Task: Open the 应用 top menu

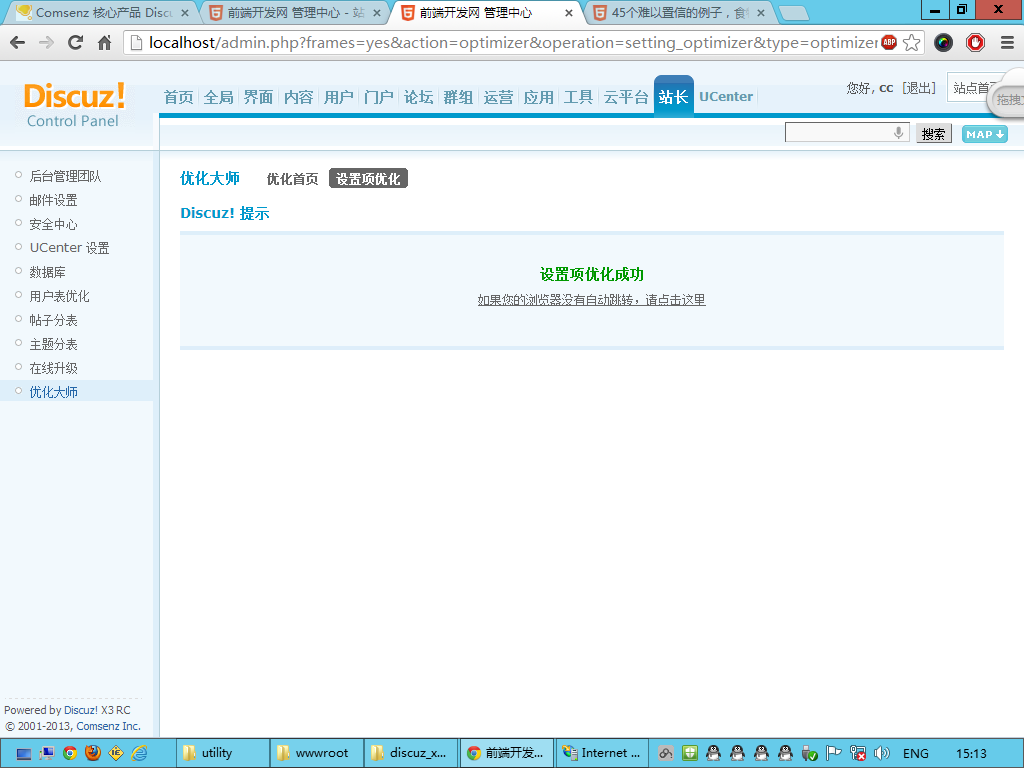Action: (538, 97)
